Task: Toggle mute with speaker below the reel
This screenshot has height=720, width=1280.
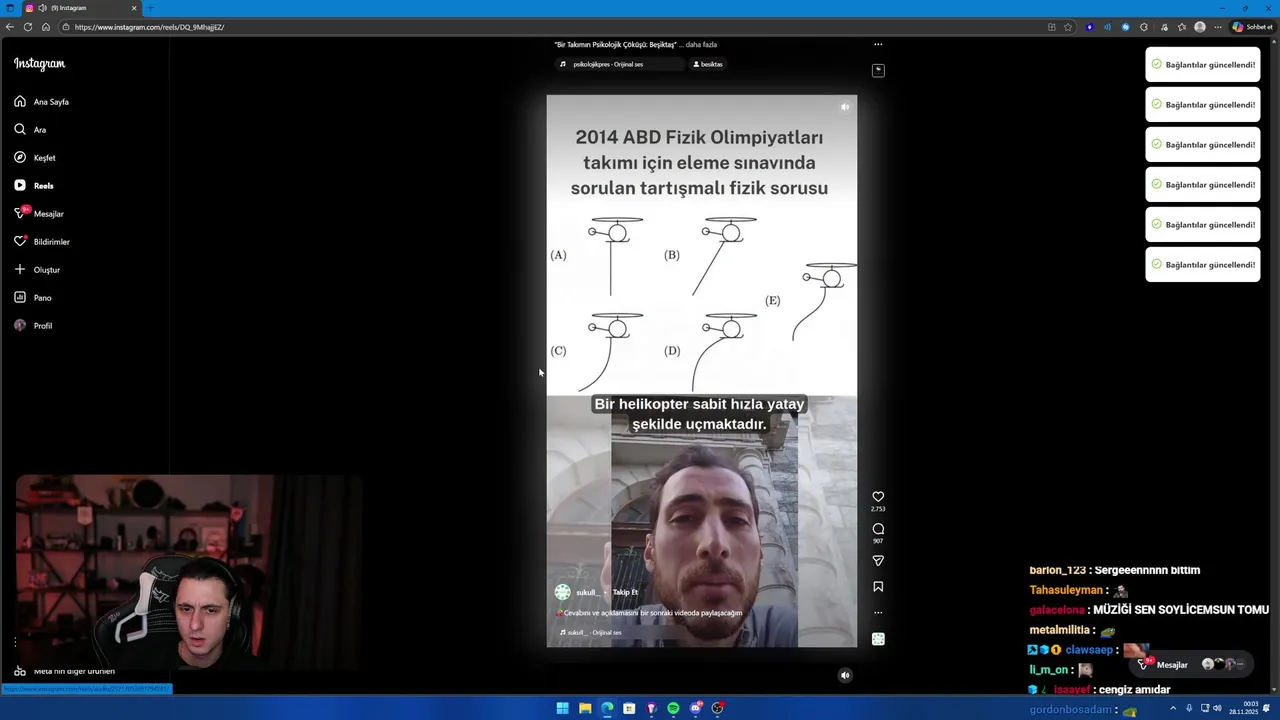Action: (844, 675)
